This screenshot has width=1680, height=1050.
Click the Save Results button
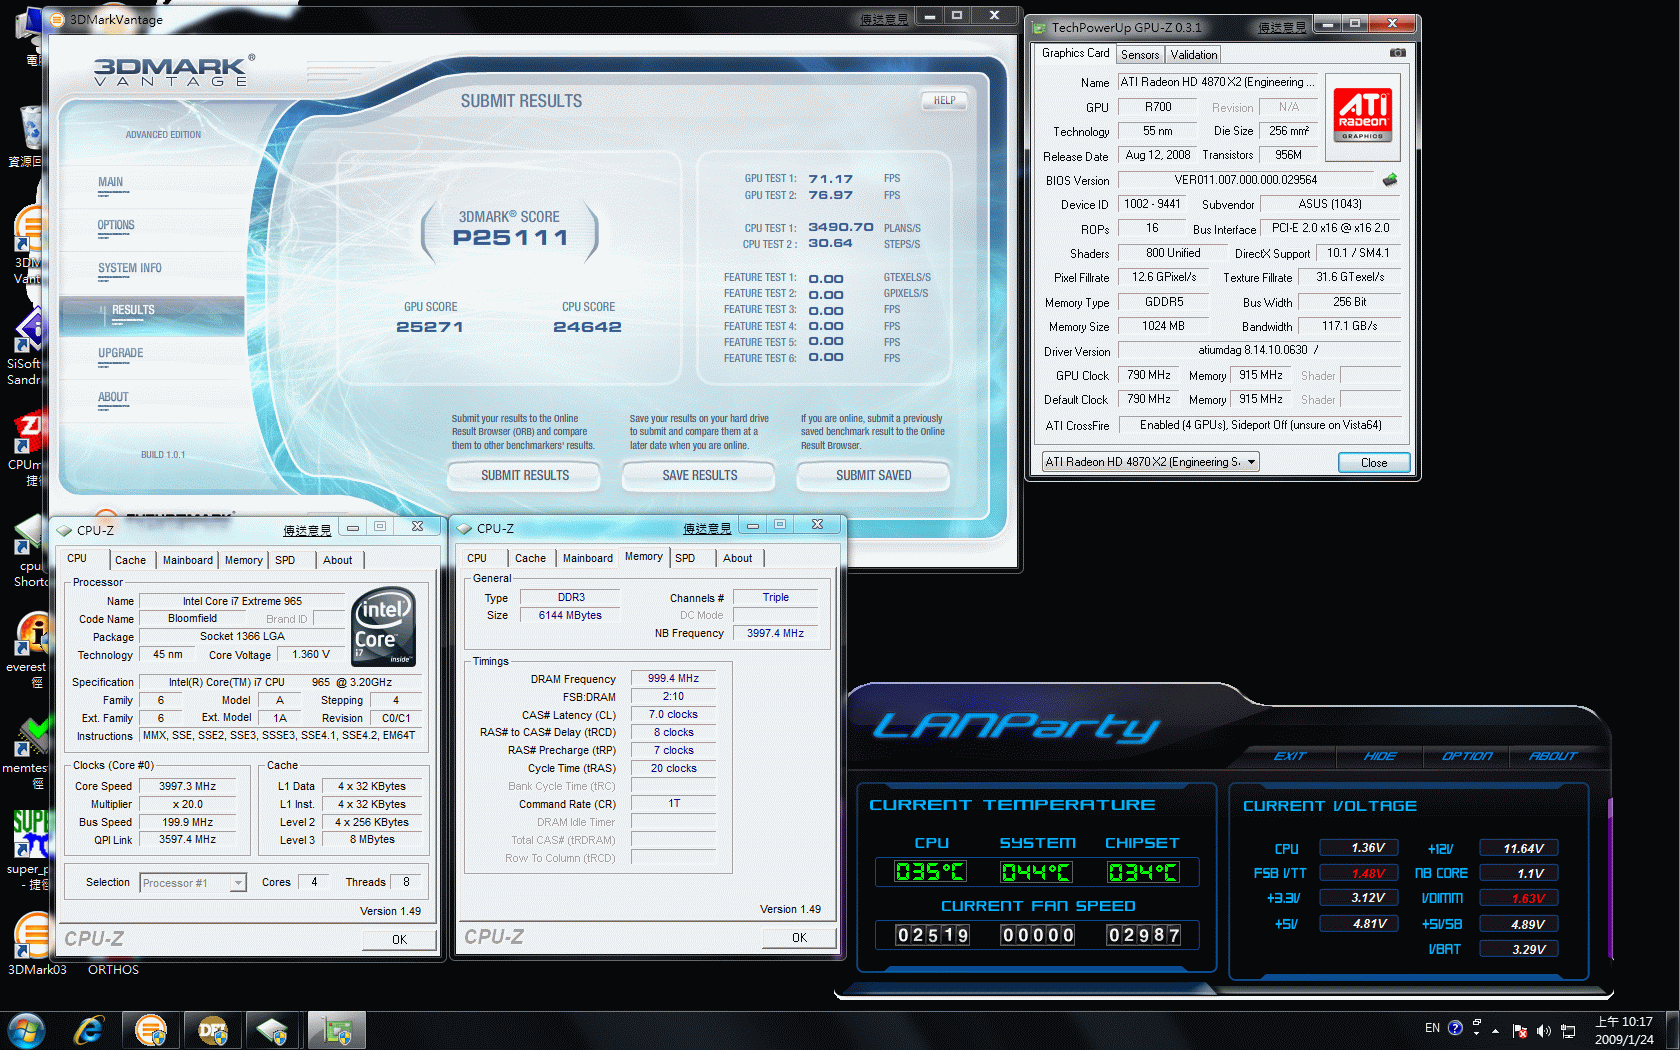coord(699,476)
